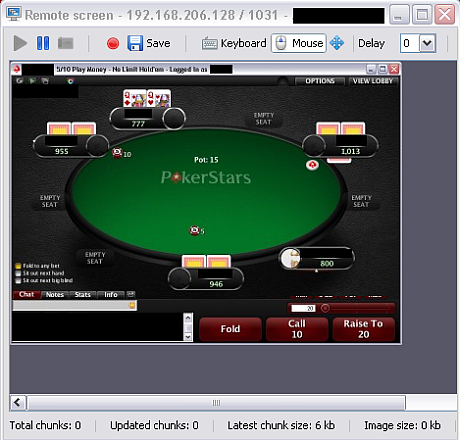Image resolution: width=460 pixels, height=440 pixels.
Task: Open the poker table OPTIONS menu
Action: click(320, 81)
